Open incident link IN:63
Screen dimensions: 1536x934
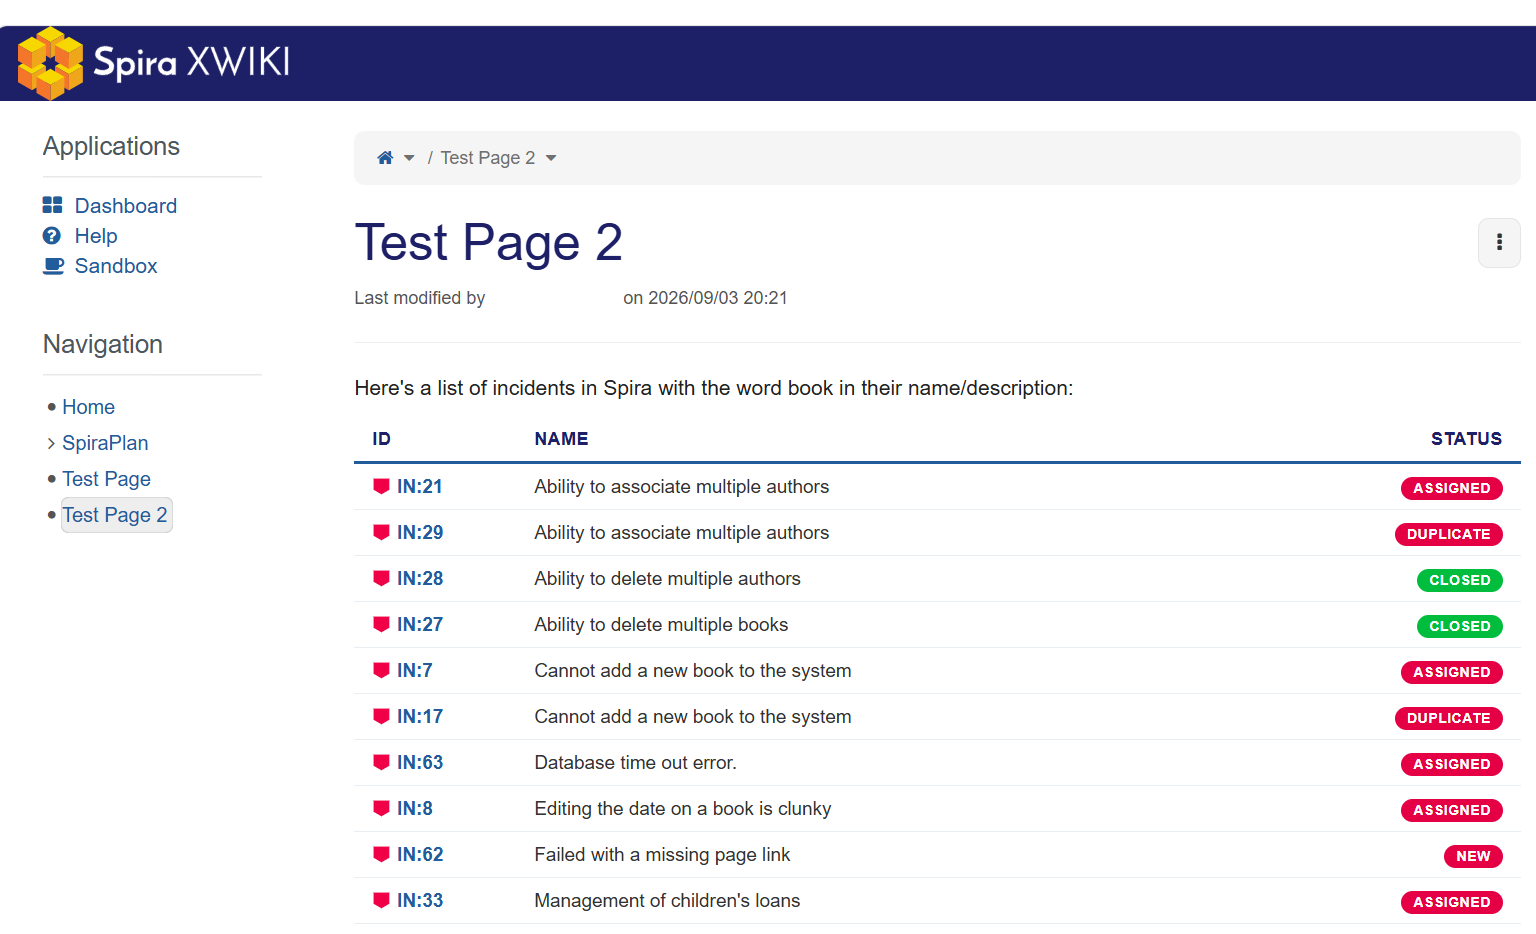[x=420, y=763]
